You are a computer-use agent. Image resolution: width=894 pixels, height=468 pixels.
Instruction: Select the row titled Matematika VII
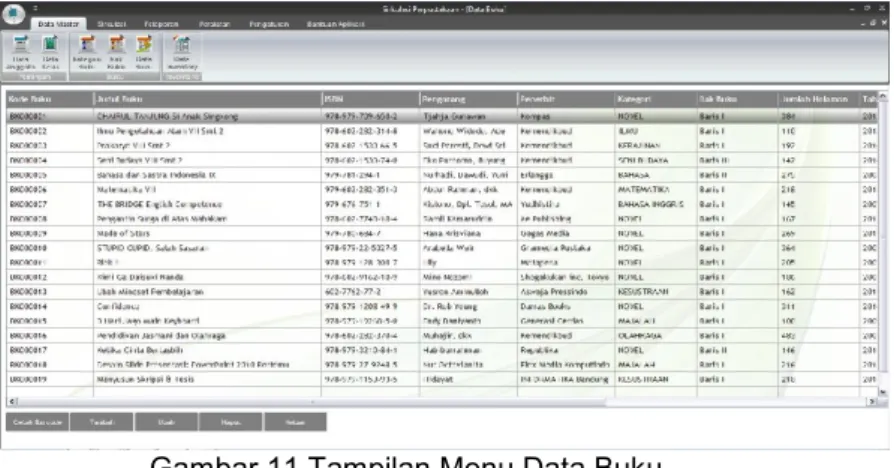coord(442,189)
